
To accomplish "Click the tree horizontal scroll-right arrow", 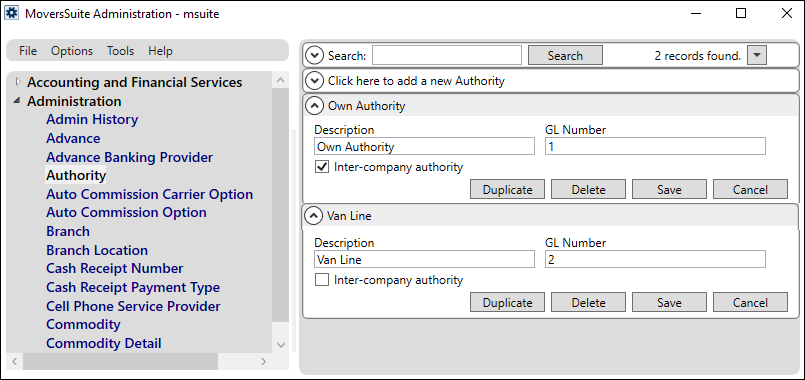I will [x=263, y=362].
